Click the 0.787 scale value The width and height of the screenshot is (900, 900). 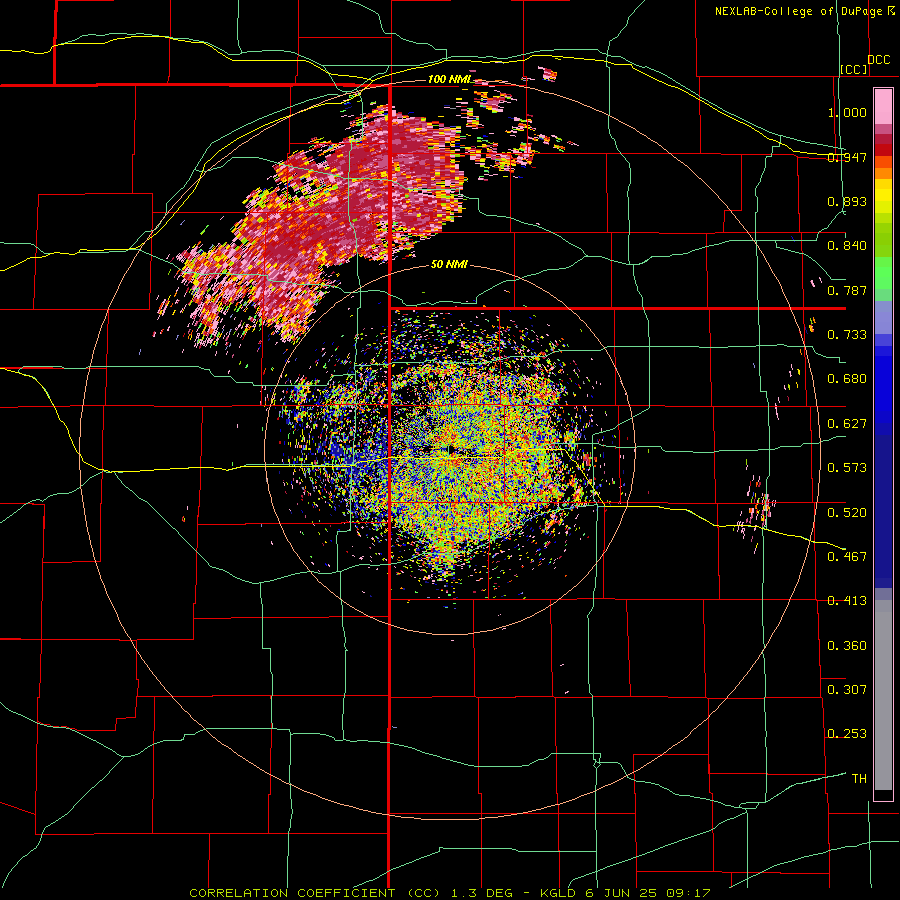(847, 290)
